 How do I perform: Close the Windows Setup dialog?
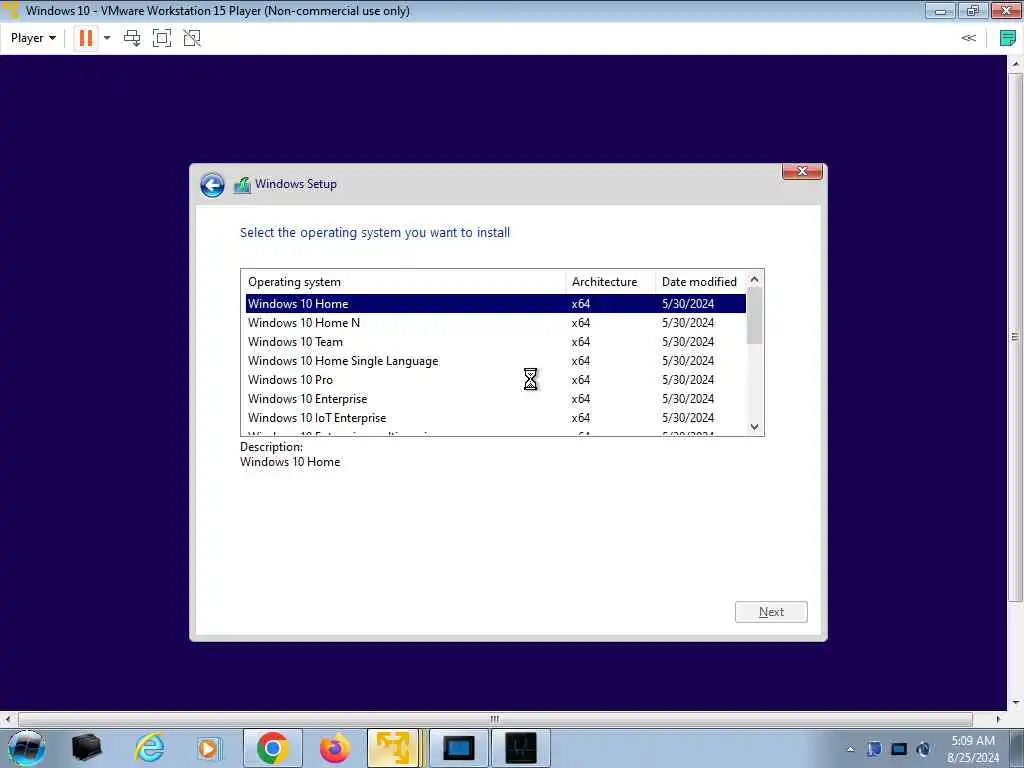coord(802,171)
